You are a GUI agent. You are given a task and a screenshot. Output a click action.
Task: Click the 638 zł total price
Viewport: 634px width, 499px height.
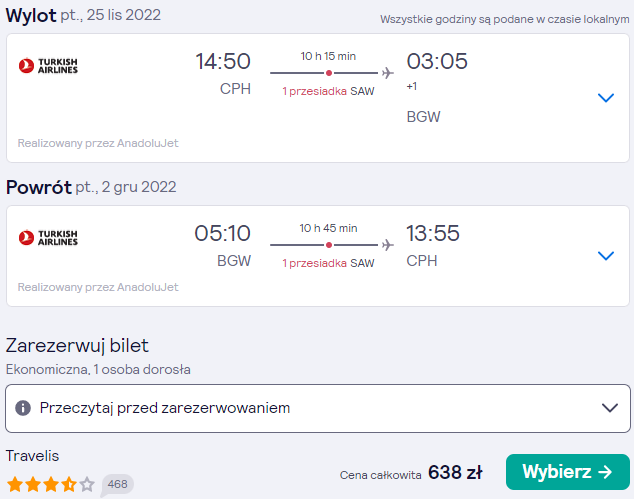(455, 472)
